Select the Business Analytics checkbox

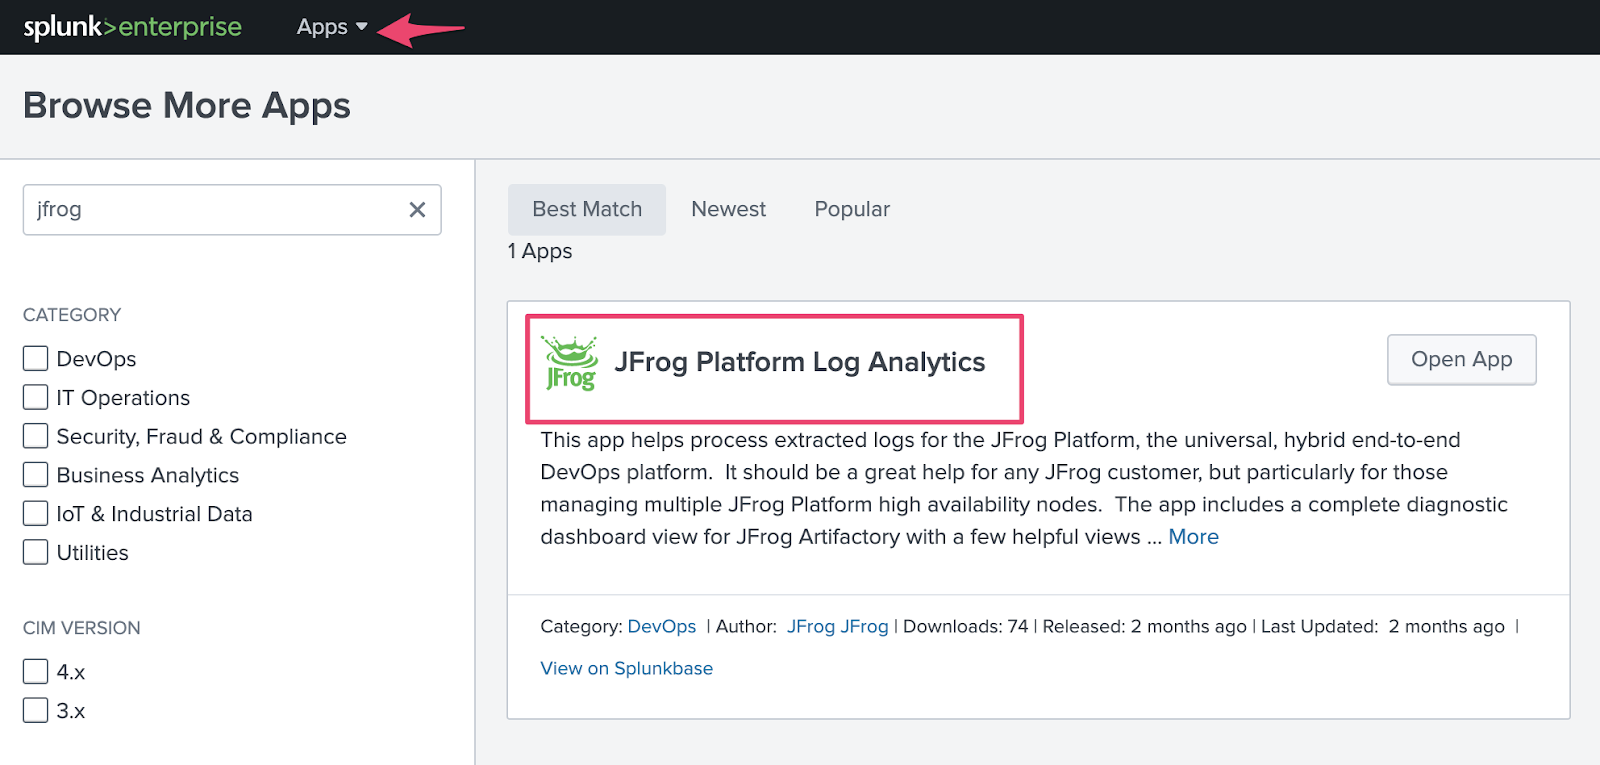tap(36, 475)
